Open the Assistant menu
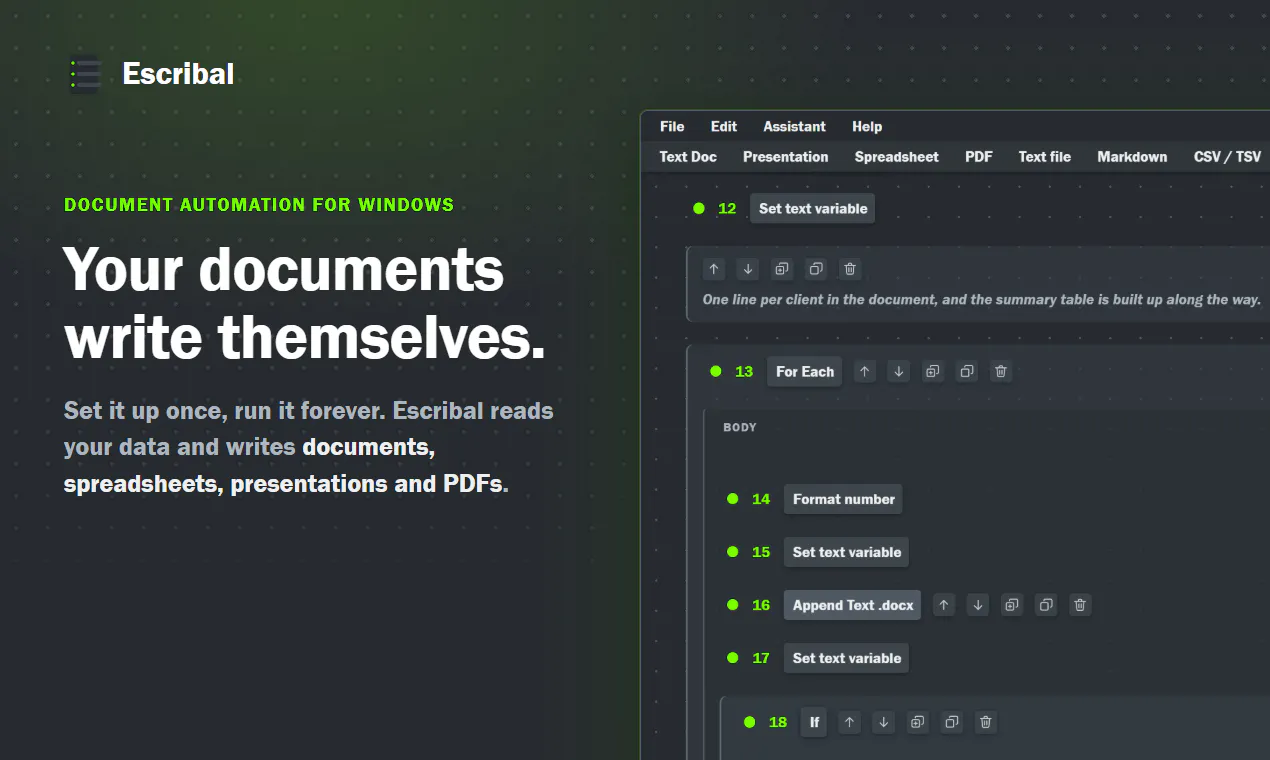The width and height of the screenshot is (1270, 760). click(794, 127)
